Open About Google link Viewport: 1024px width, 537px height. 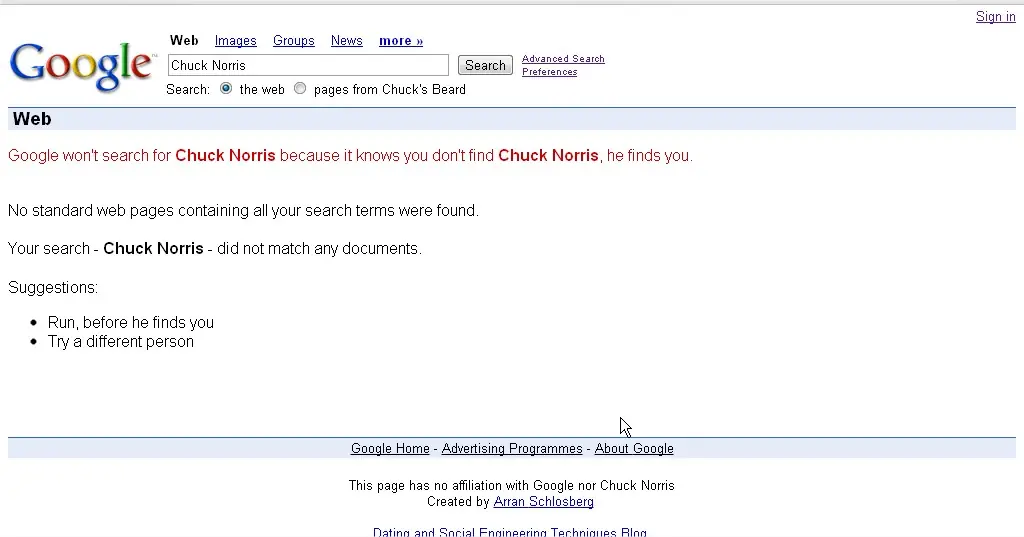click(634, 448)
